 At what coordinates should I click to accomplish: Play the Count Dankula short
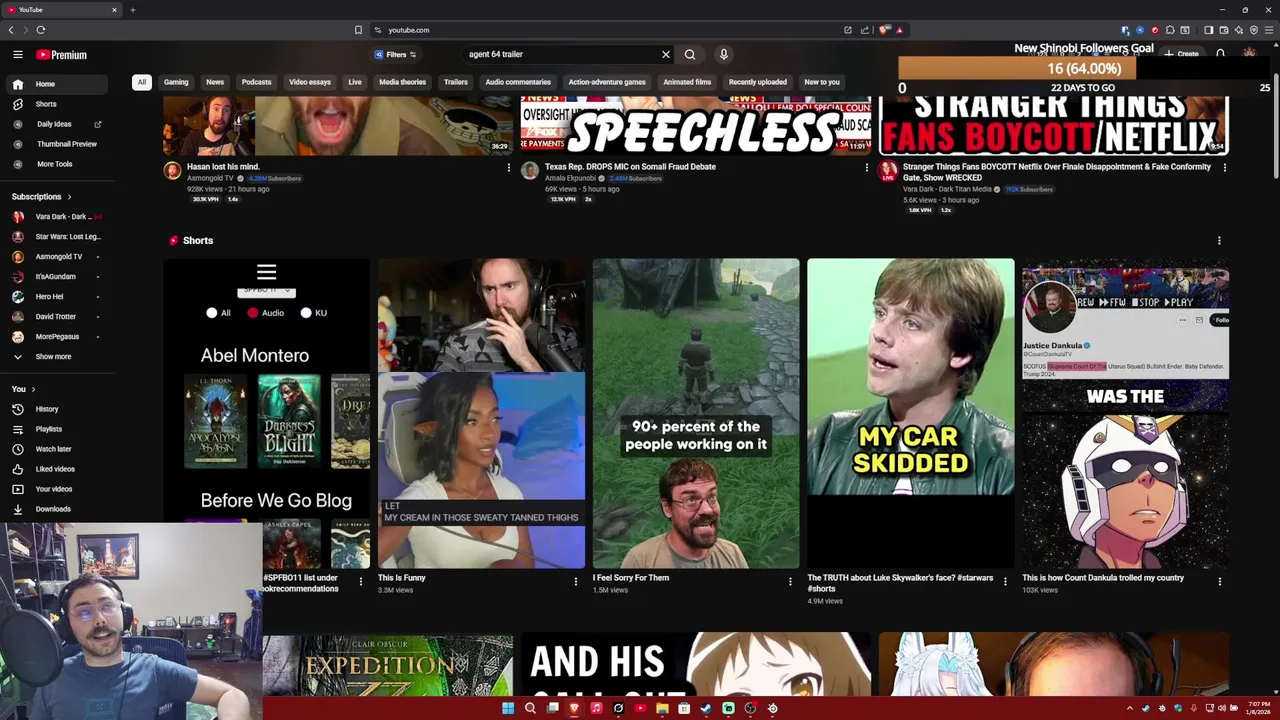click(x=1125, y=413)
